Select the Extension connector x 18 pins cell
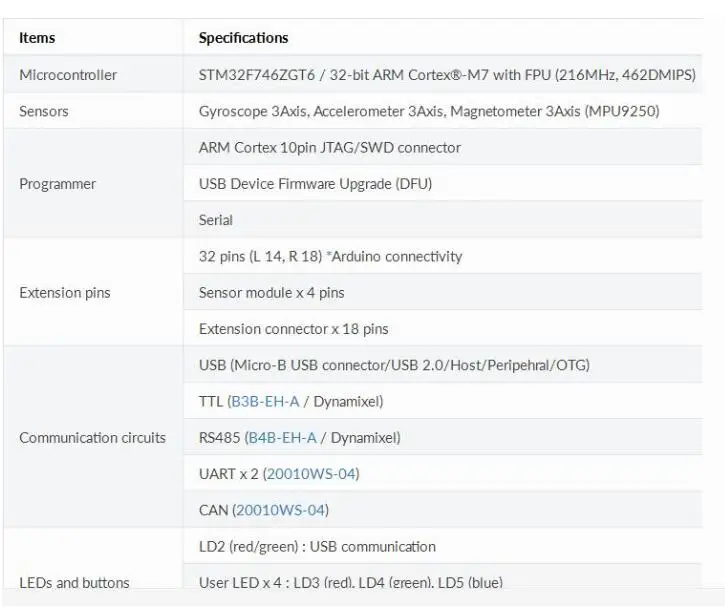 click(443, 329)
